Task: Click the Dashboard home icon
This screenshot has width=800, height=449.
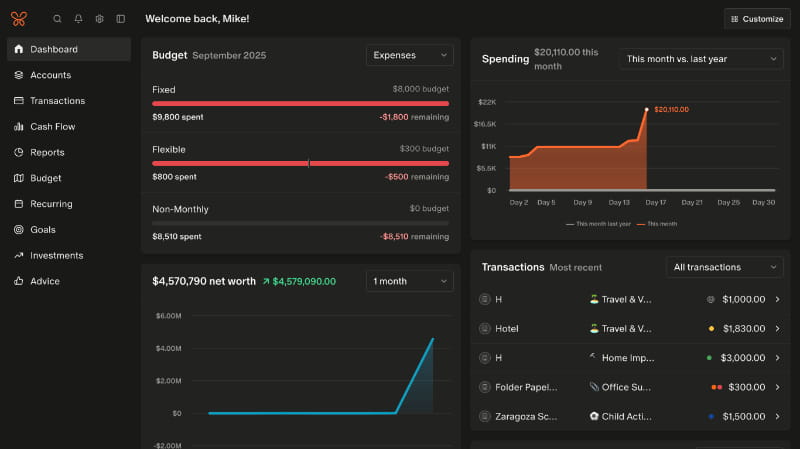Action: (19, 49)
